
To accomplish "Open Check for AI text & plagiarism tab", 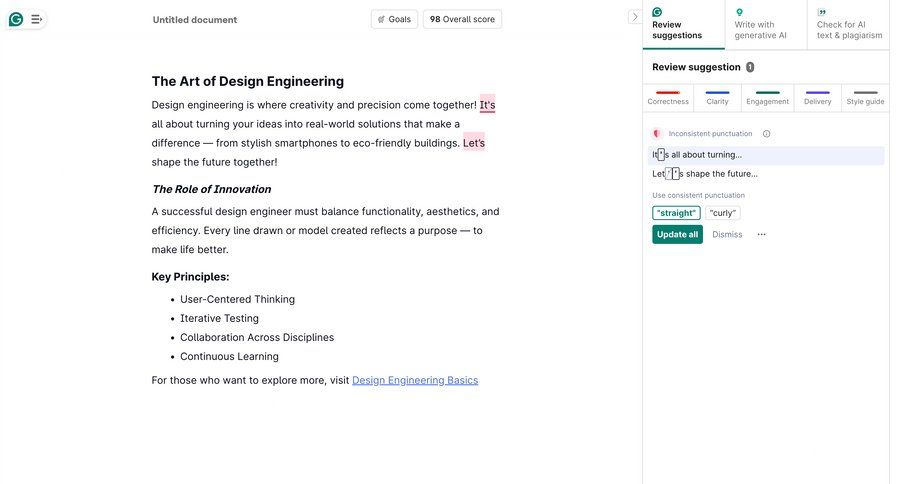I will coord(849,25).
